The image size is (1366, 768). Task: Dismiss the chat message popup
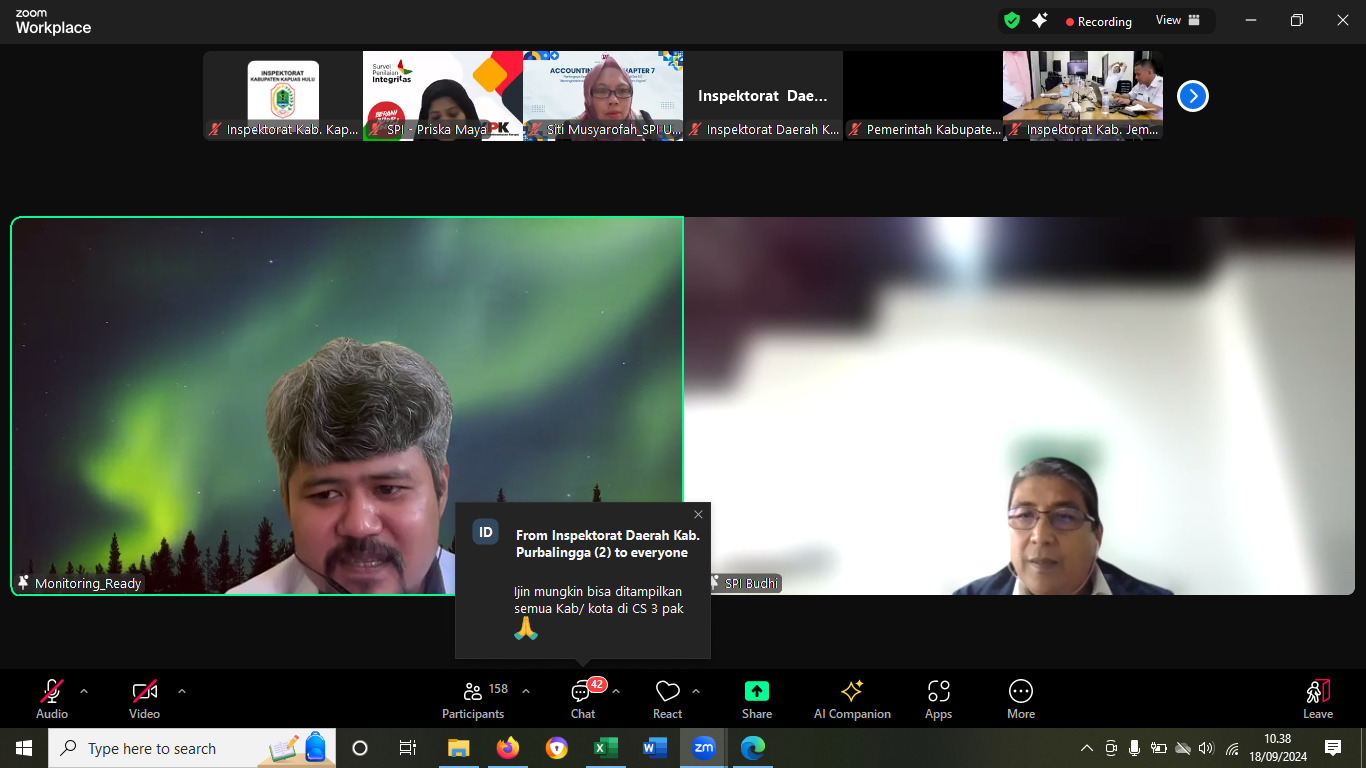pyautogui.click(x=698, y=515)
